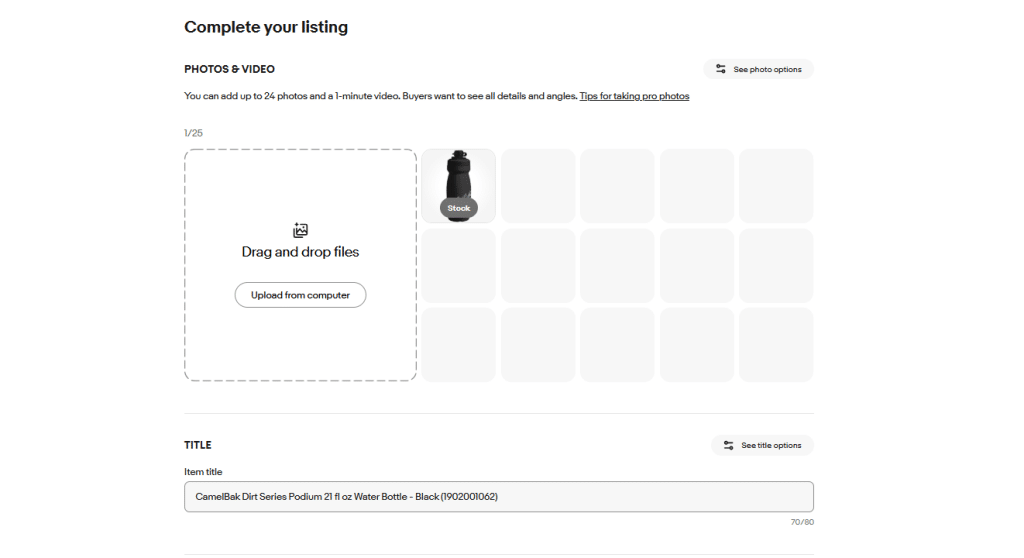Click the last photo slot in the bottom row
Viewport: 1024px width, 558px height.
coord(776,345)
